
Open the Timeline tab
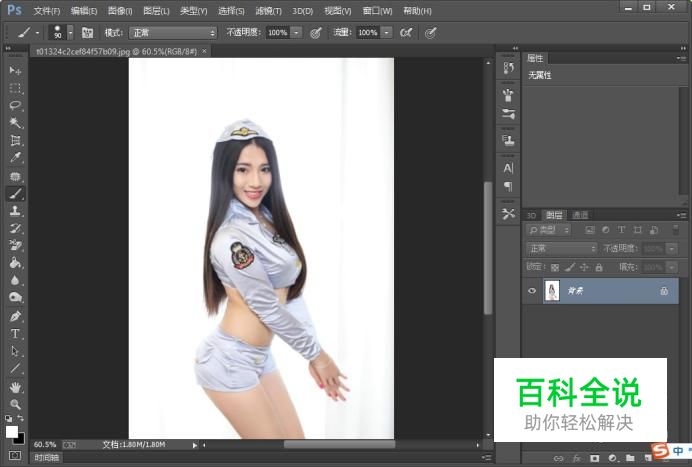[x=46, y=458]
